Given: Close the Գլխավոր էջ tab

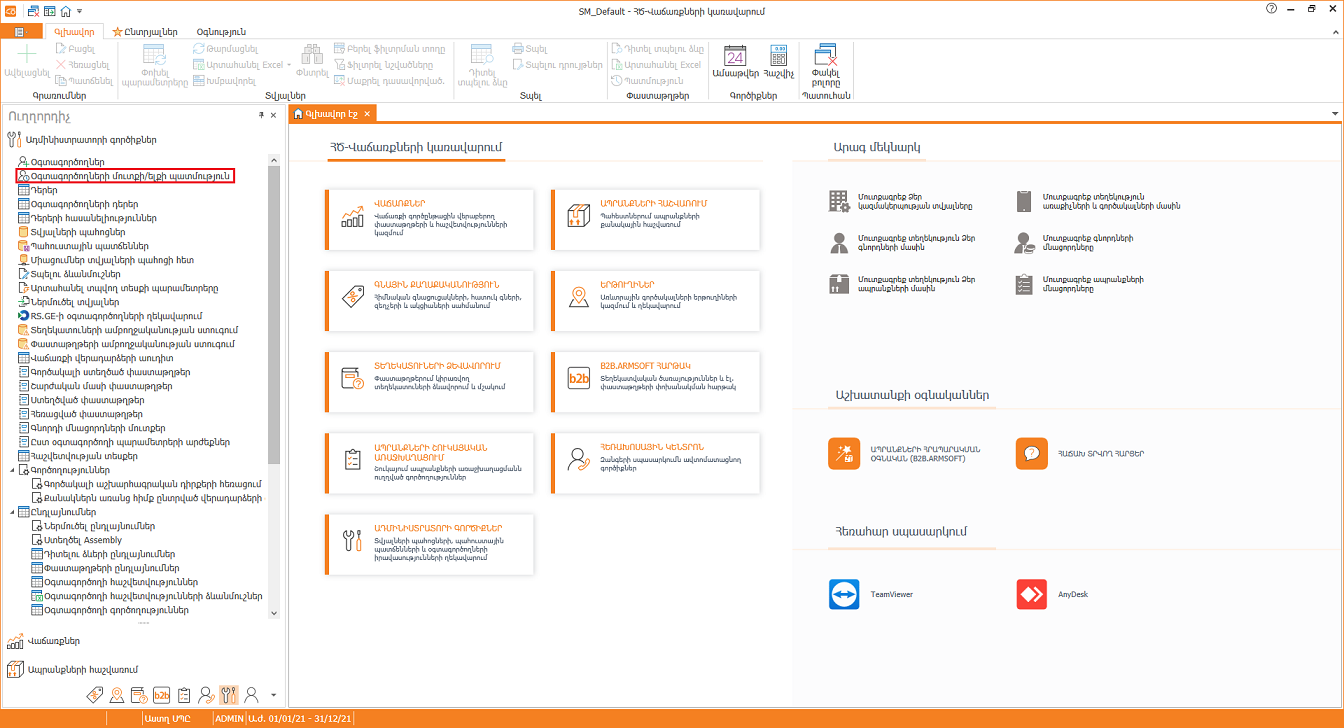Looking at the screenshot, I should 368,114.
